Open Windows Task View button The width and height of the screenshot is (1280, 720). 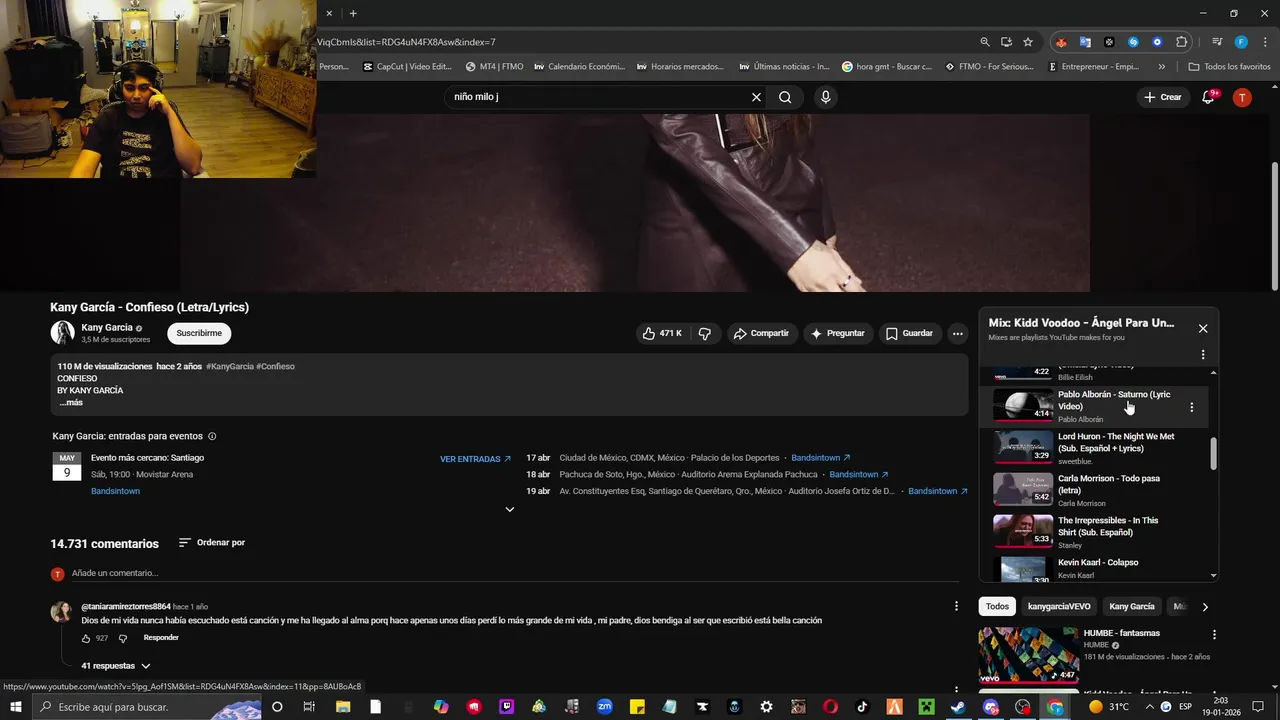(x=309, y=707)
